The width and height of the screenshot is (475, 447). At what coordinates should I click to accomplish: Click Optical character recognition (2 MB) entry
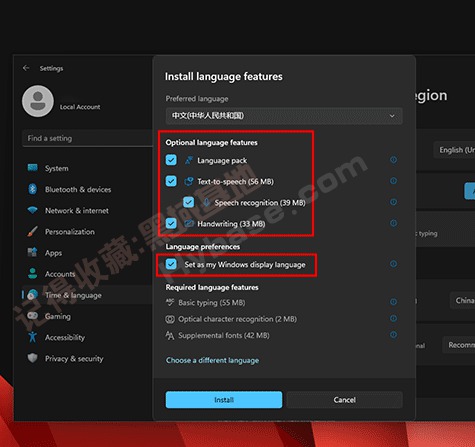[x=231, y=319]
